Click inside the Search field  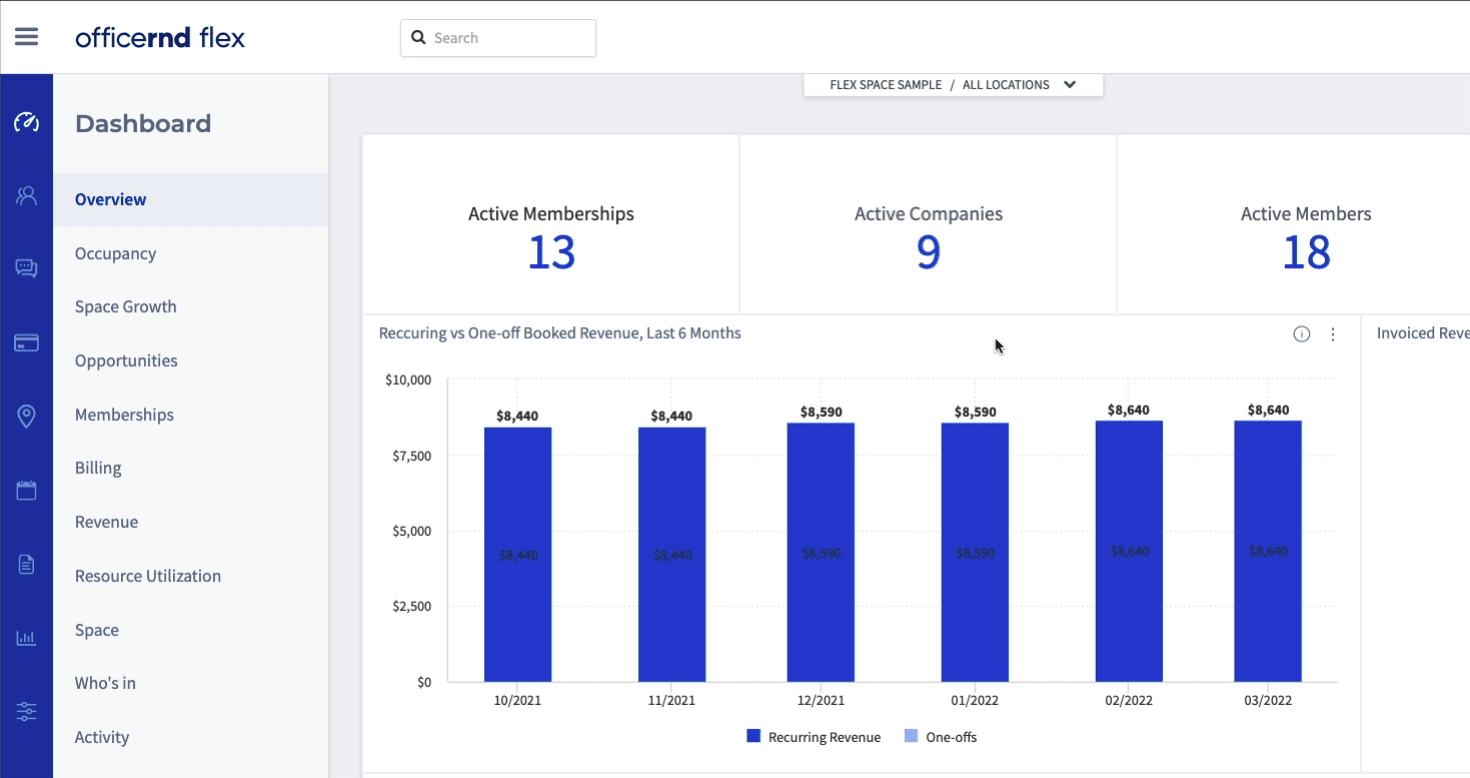pyautogui.click(x=498, y=38)
